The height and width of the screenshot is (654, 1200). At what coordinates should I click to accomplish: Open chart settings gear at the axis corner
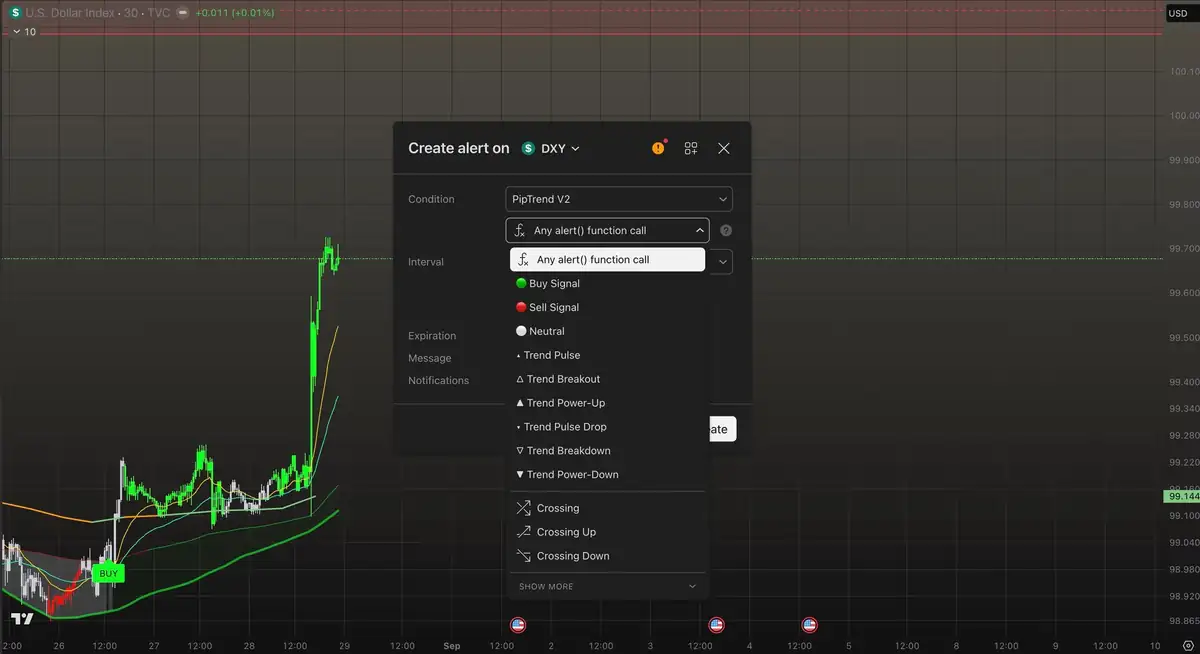coord(1187,645)
